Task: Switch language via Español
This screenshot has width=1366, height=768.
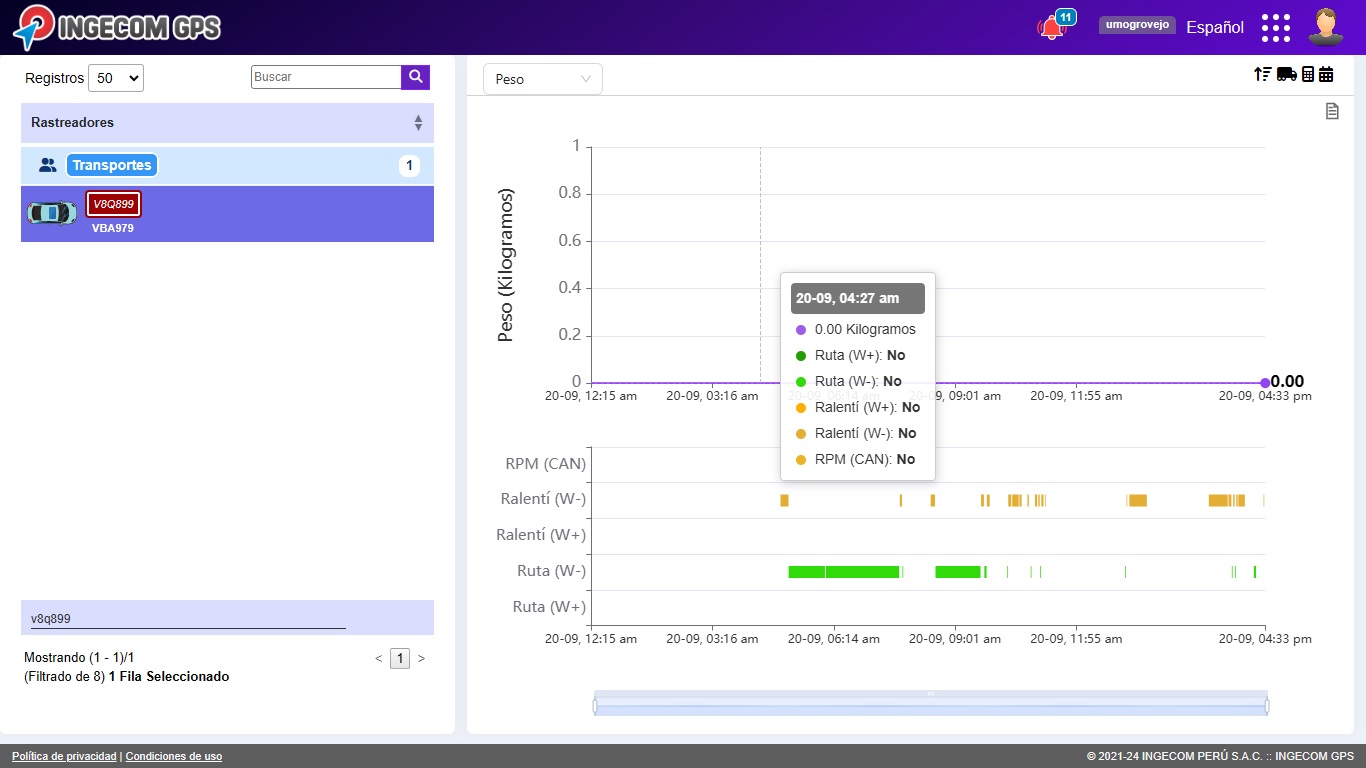Action: (x=1214, y=28)
